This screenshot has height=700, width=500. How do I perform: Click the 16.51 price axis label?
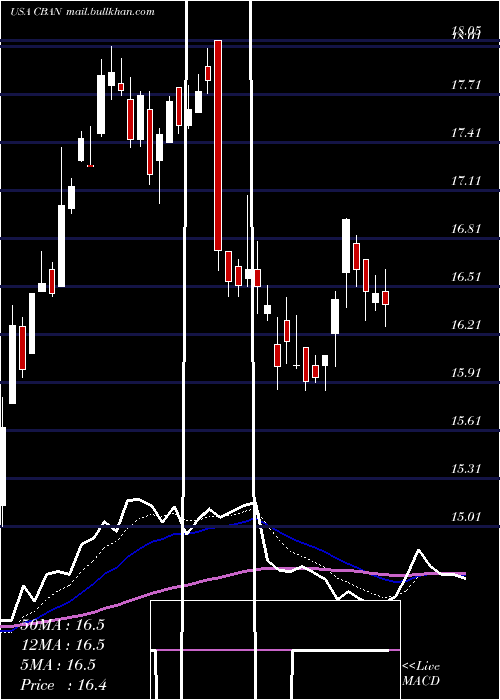coord(466,276)
